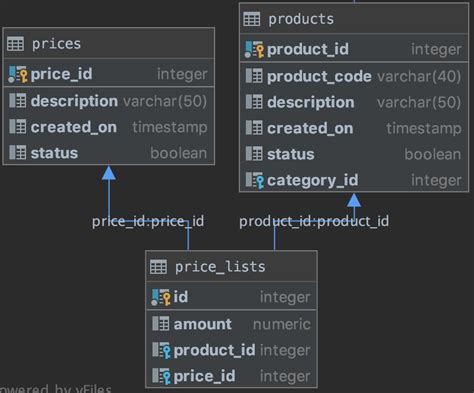Select the created_on column name in the prices table
The image size is (474, 393).
pos(74,127)
